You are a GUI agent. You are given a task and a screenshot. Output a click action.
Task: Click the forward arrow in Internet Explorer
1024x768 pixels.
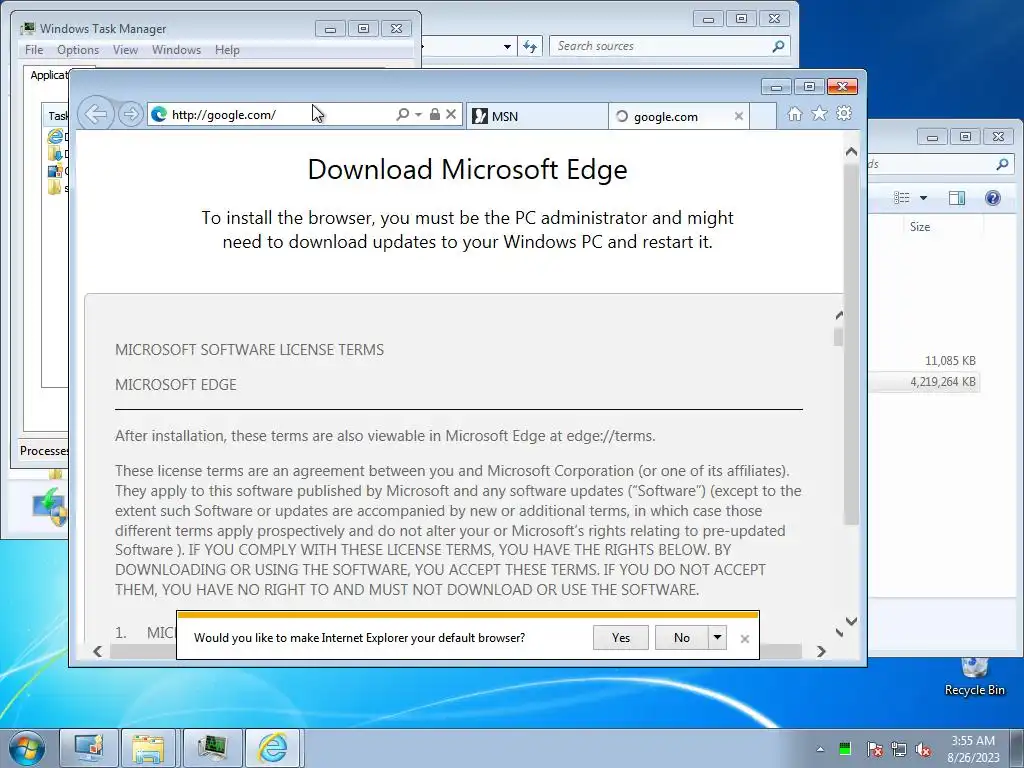tap(131, 115)
